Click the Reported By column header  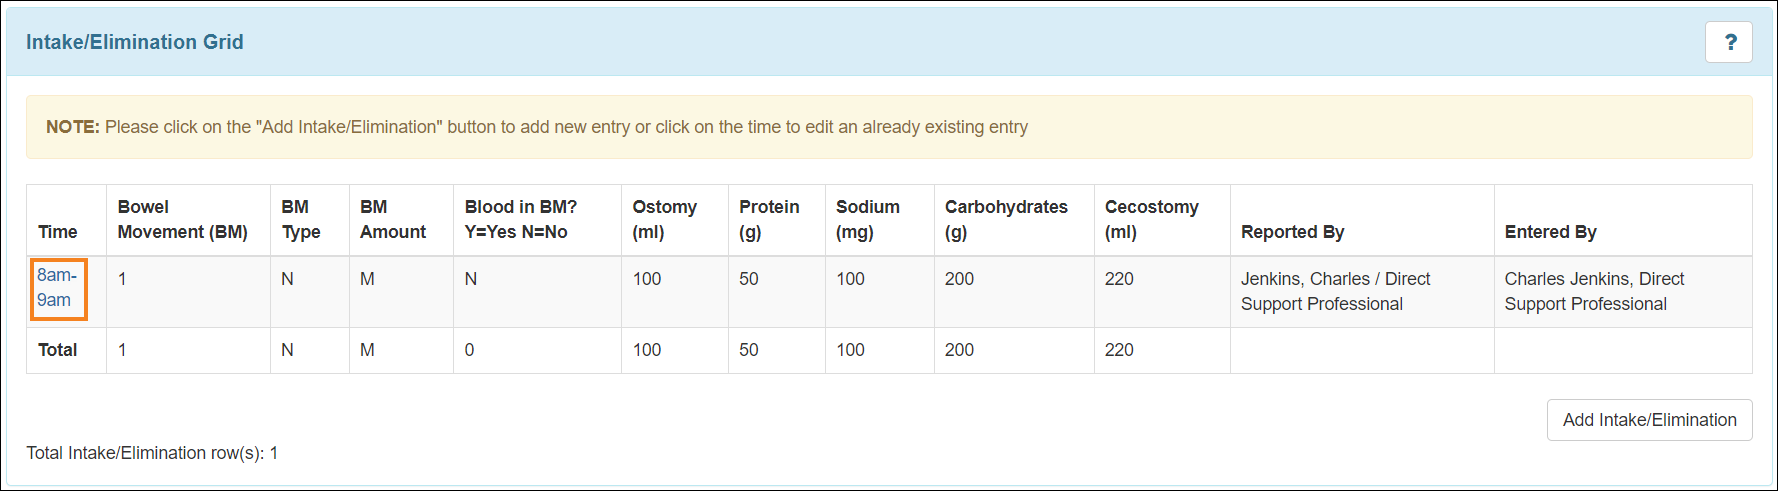1292,232
